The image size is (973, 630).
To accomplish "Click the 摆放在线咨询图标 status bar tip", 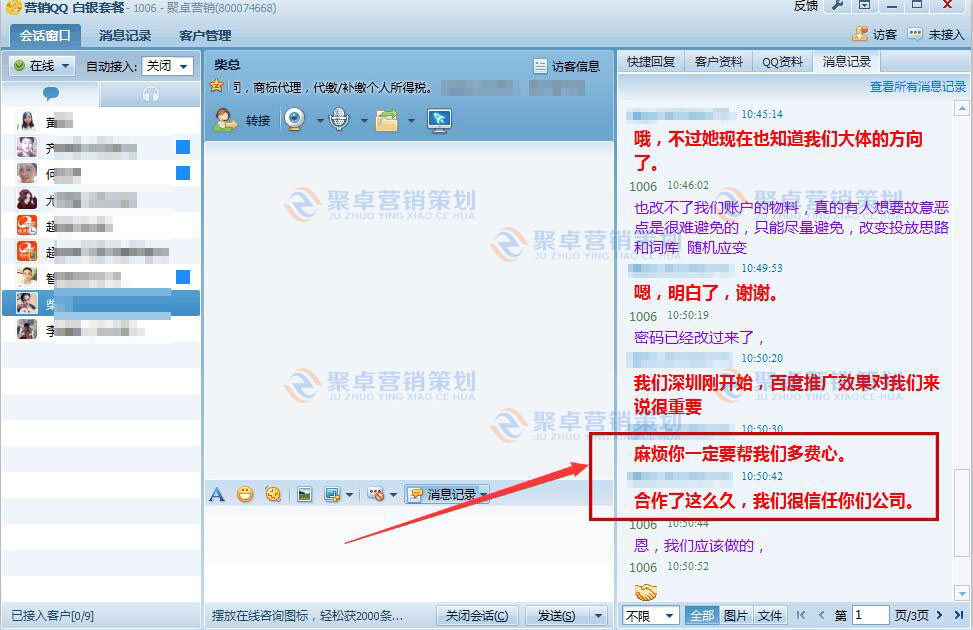I will click(307, 616).
